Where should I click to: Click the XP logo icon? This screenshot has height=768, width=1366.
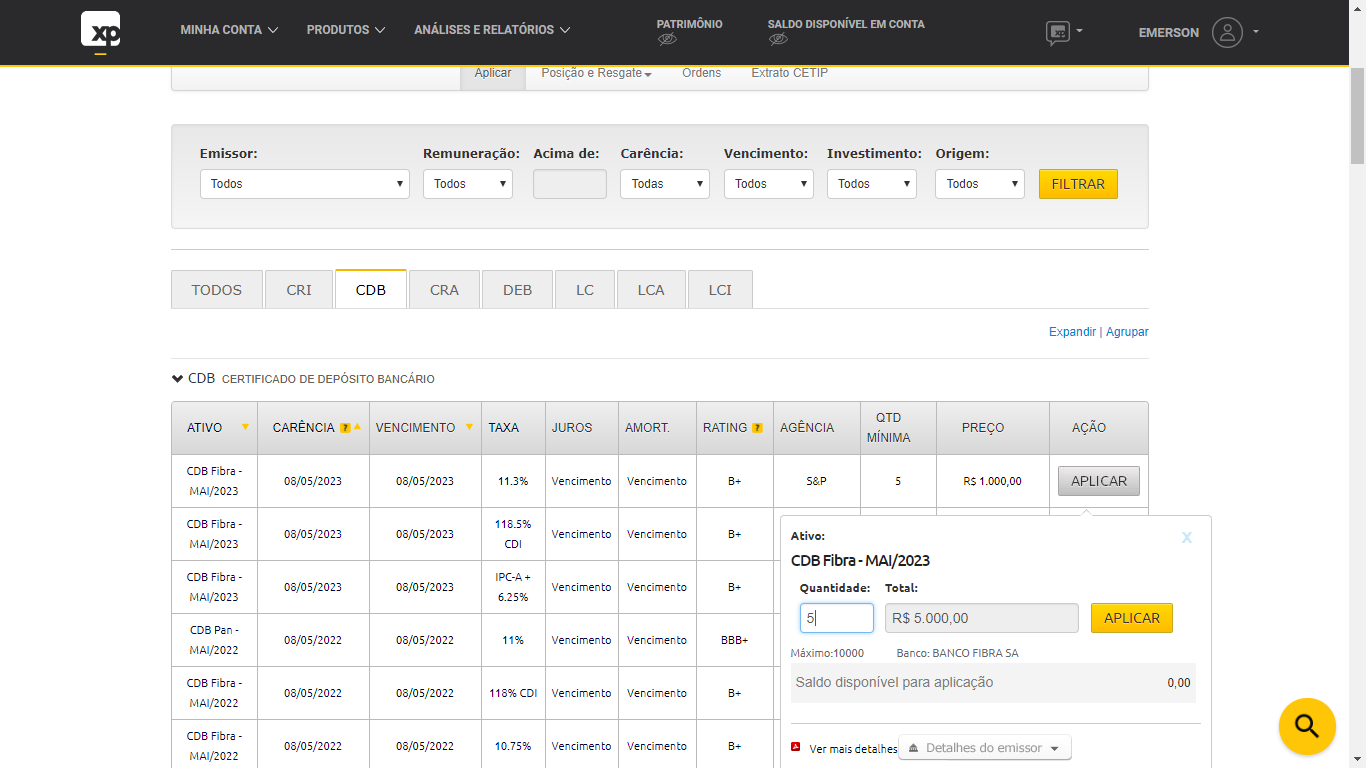coord(100,31)
